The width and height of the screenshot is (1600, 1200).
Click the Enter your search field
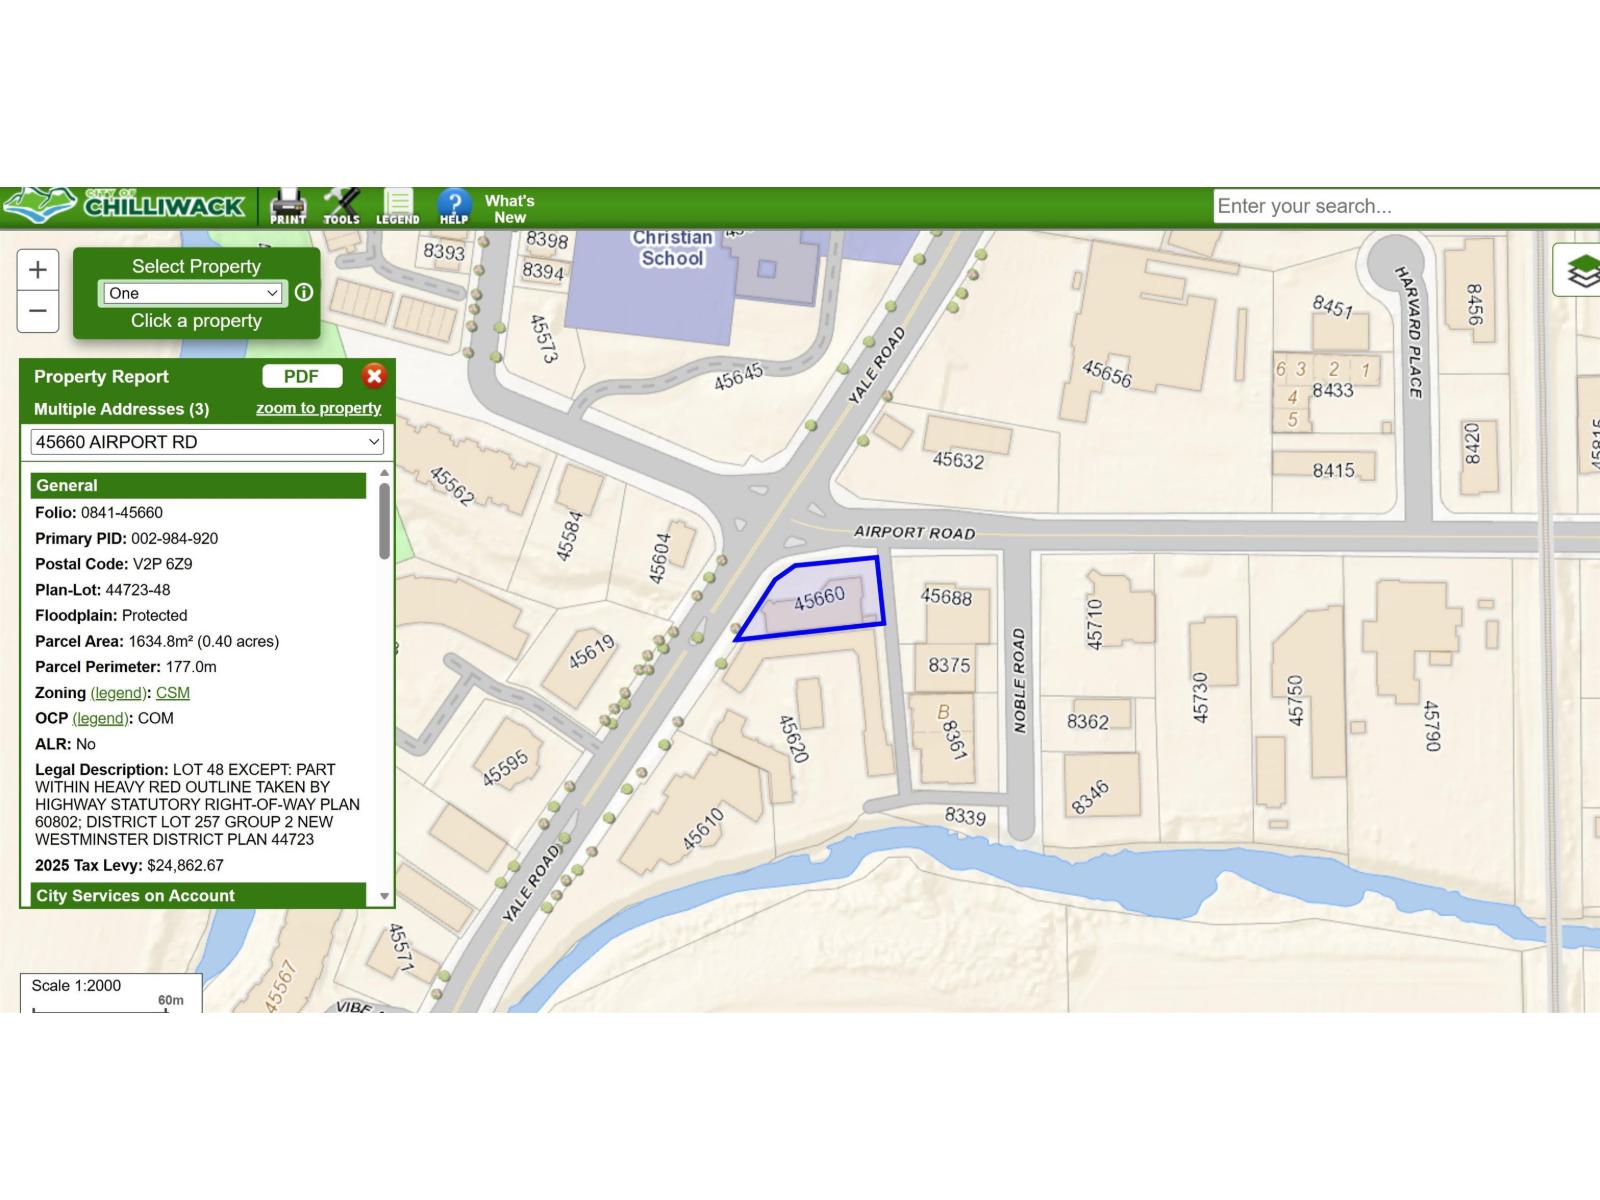pyautogui.click(x=1400, y=205)
